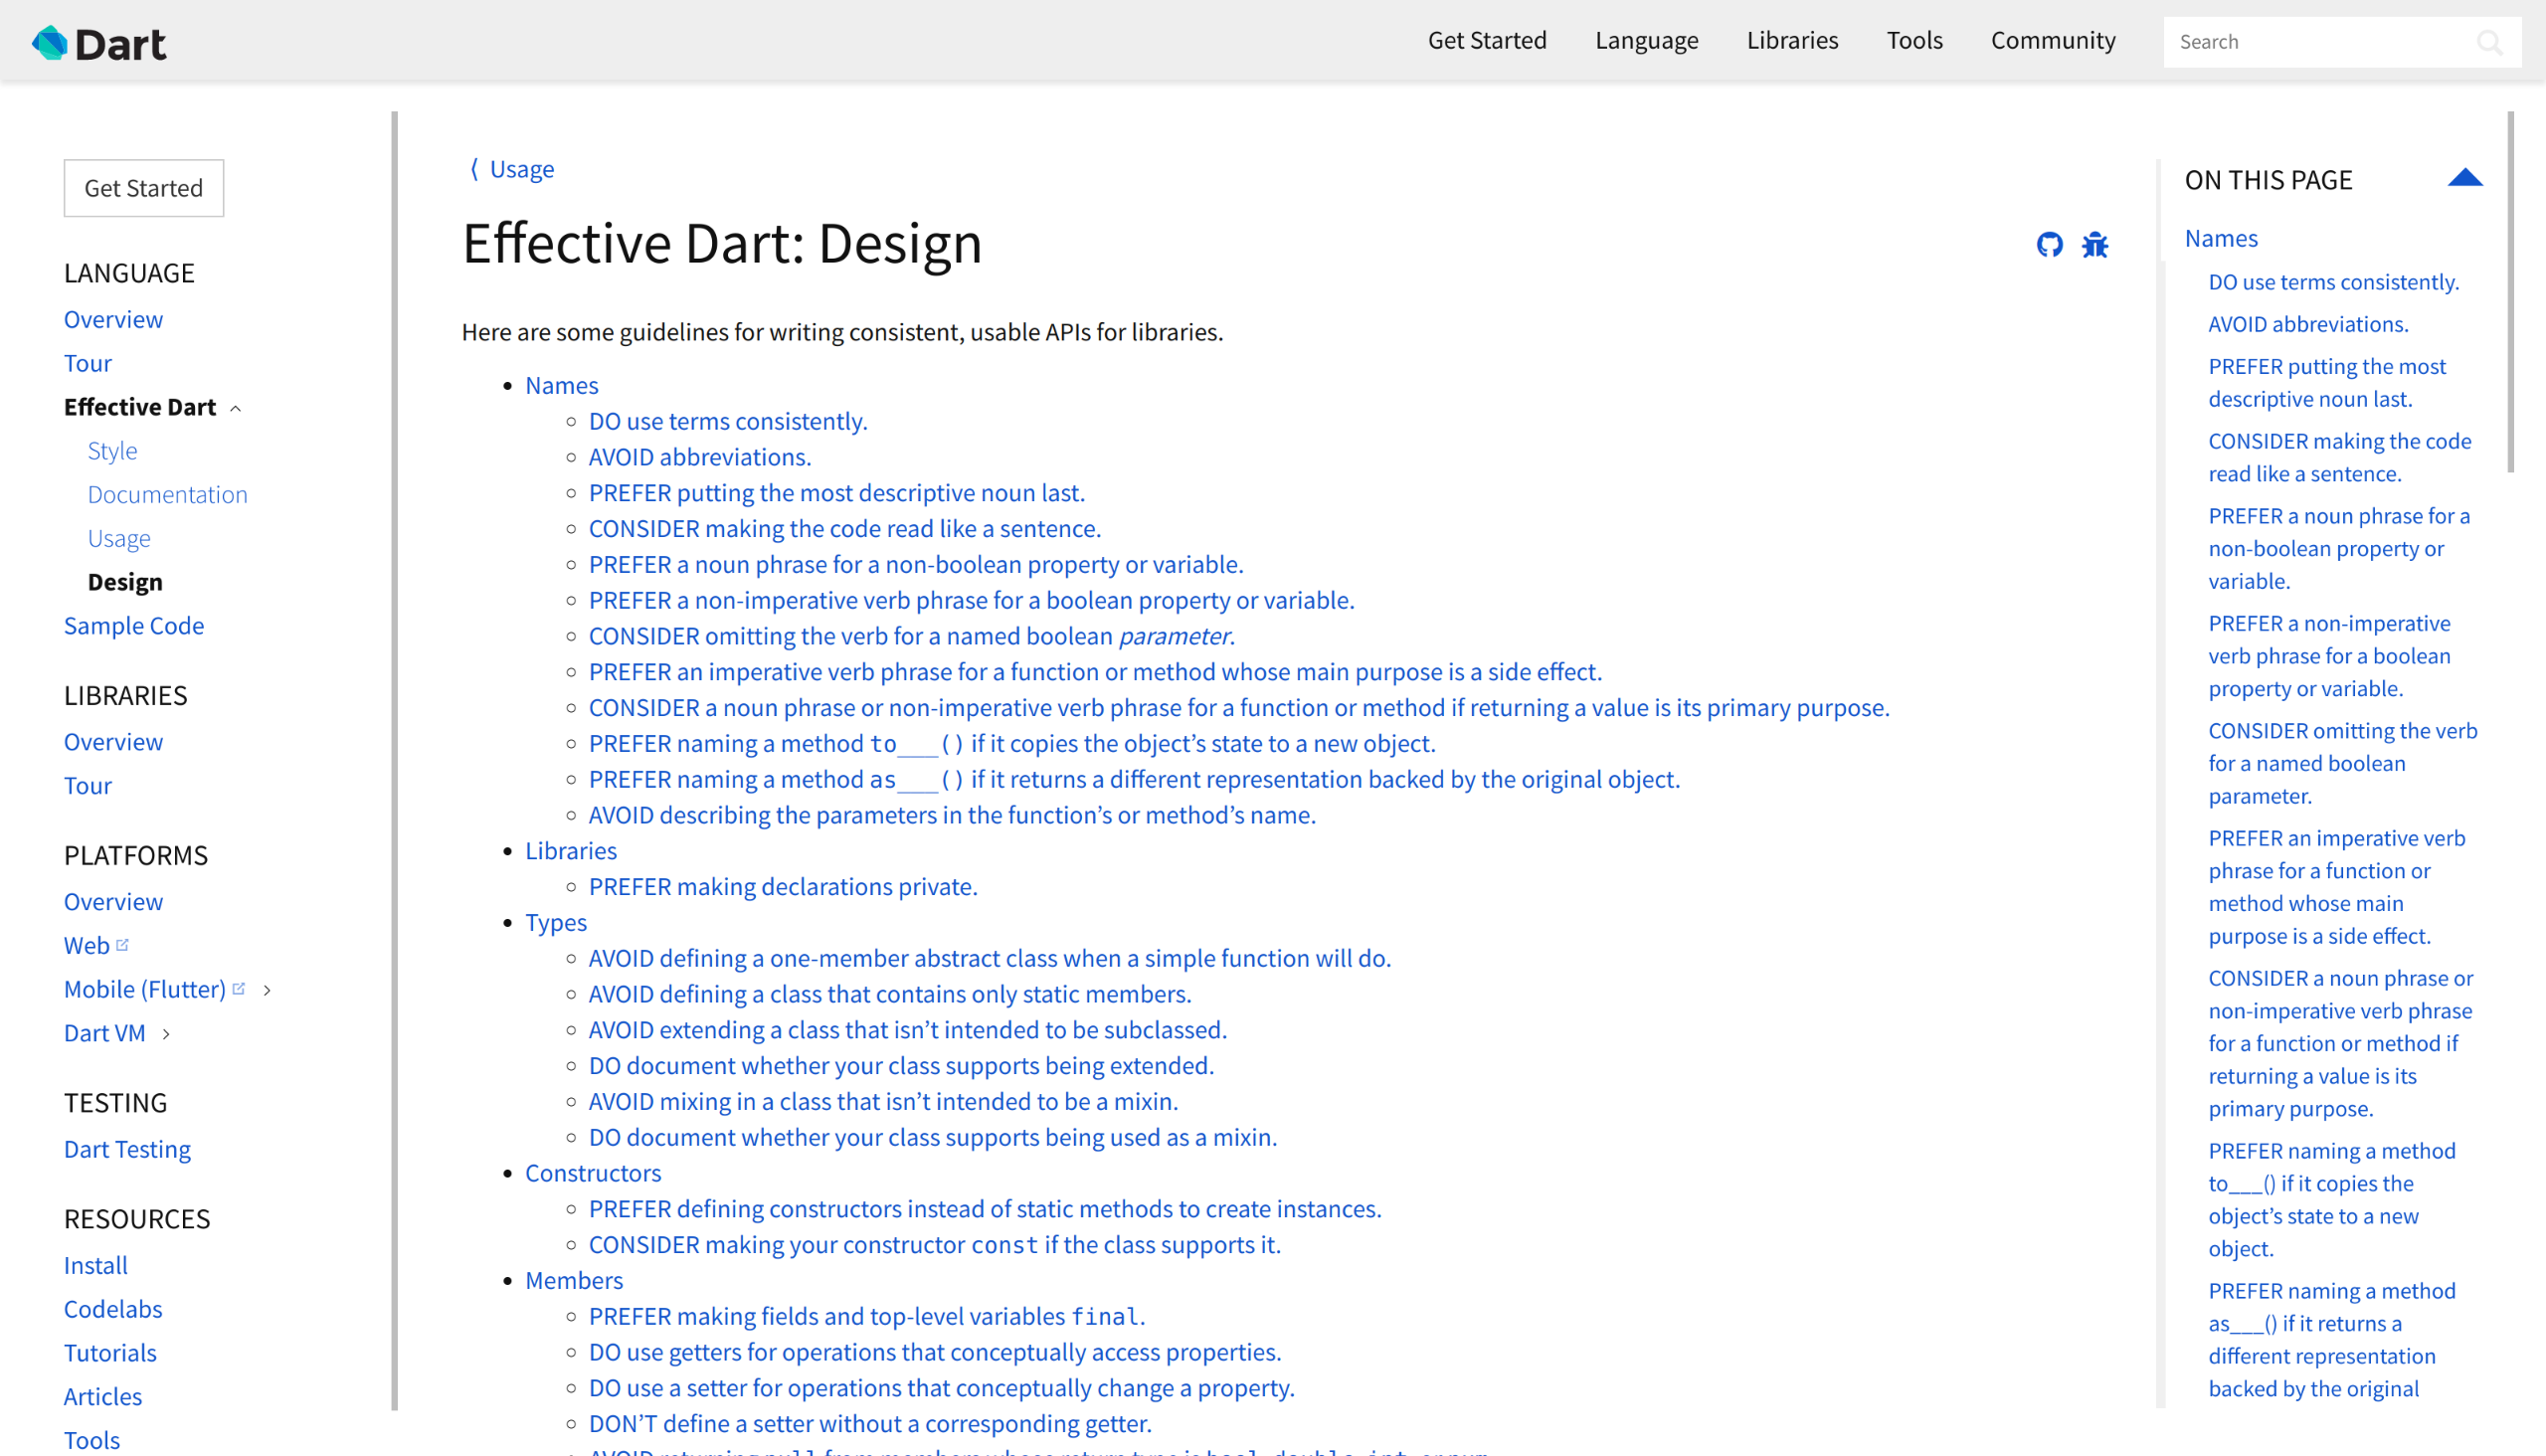
Task: Open the Tools top menu
Action: tap(1914, 40)
